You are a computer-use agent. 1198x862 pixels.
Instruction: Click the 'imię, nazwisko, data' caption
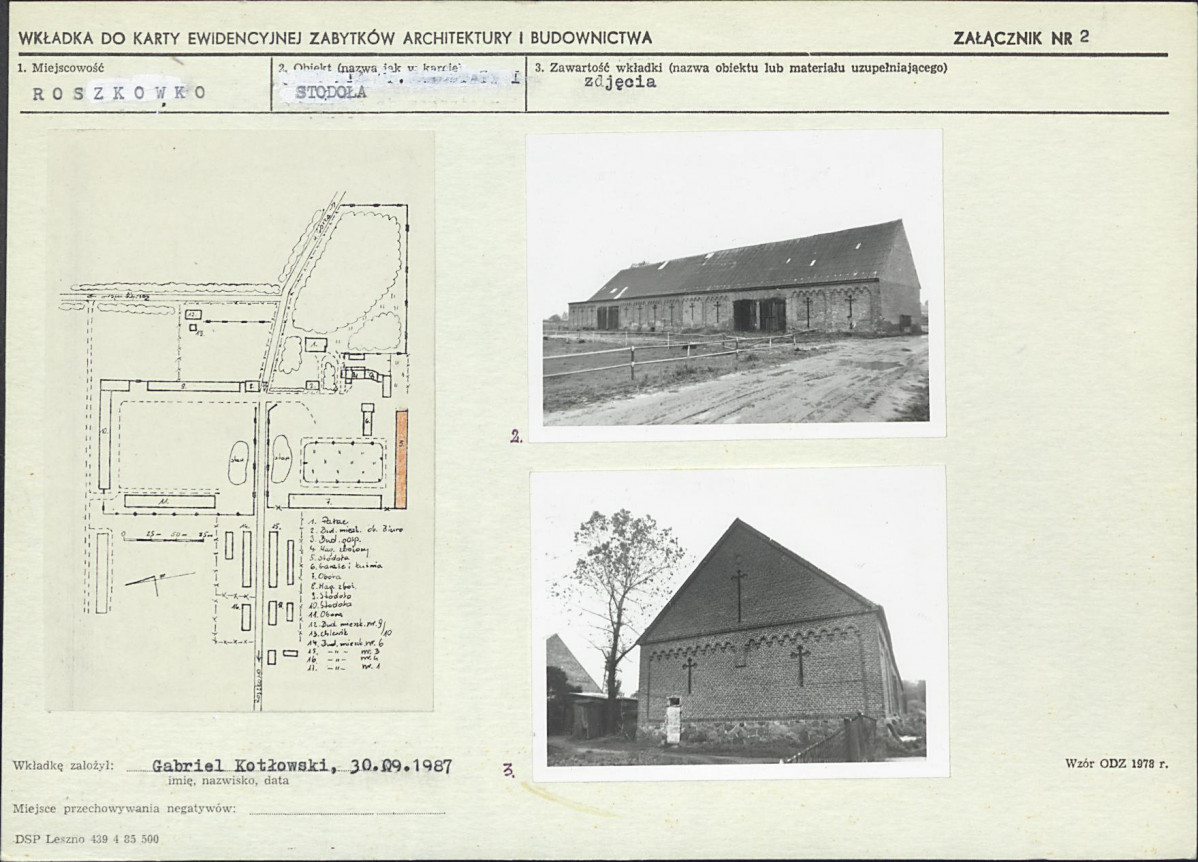[x=228, y=781]
